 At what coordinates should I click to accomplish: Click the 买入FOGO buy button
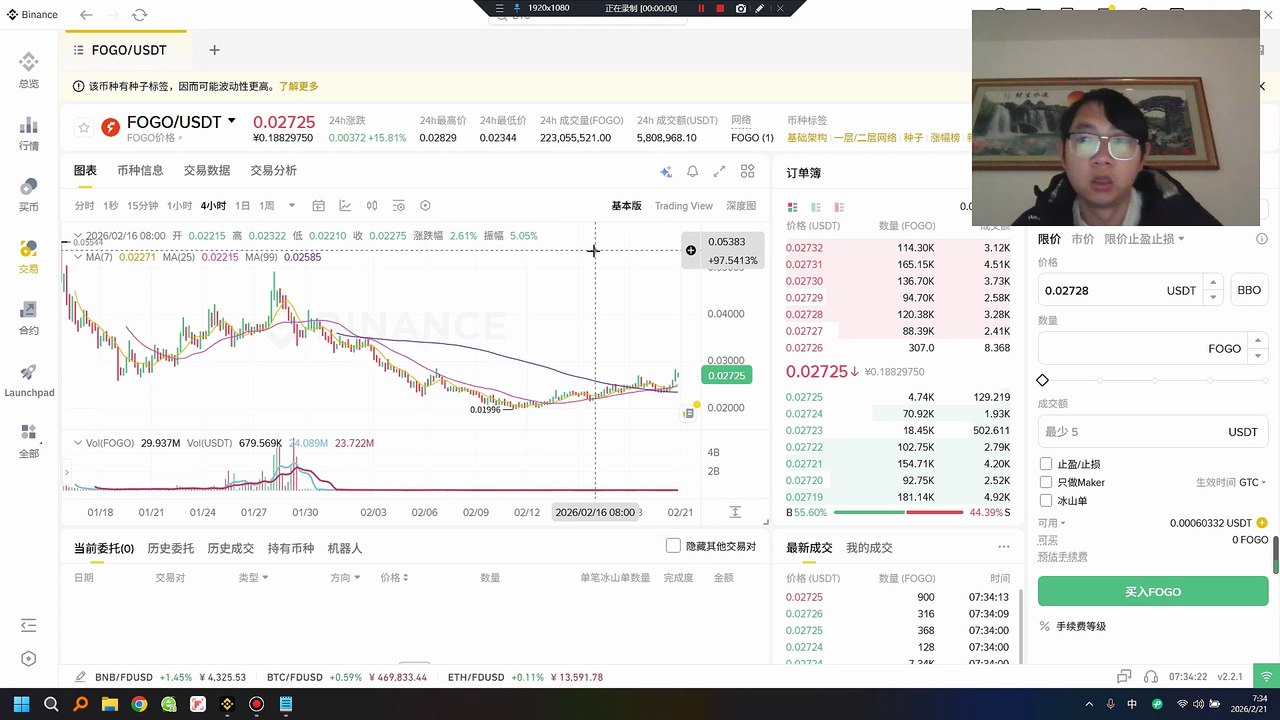[x=1152, y=591]
